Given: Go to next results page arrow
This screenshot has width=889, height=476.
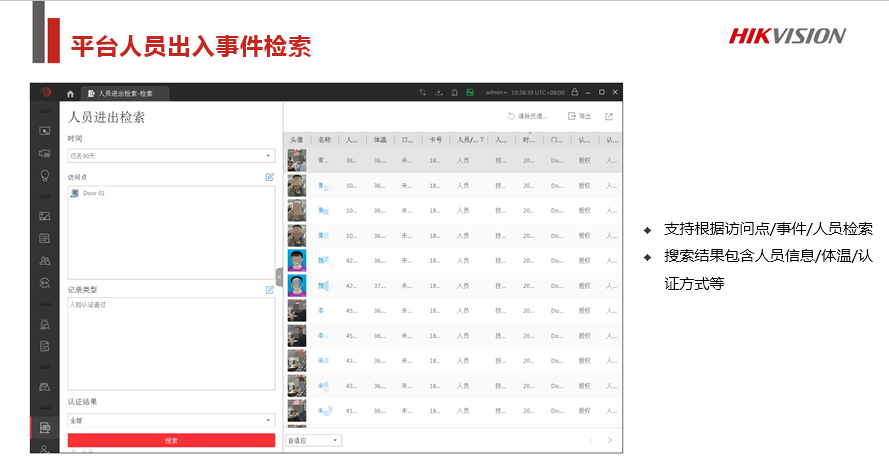Looking at the screenshot, I should pos(609,440).
